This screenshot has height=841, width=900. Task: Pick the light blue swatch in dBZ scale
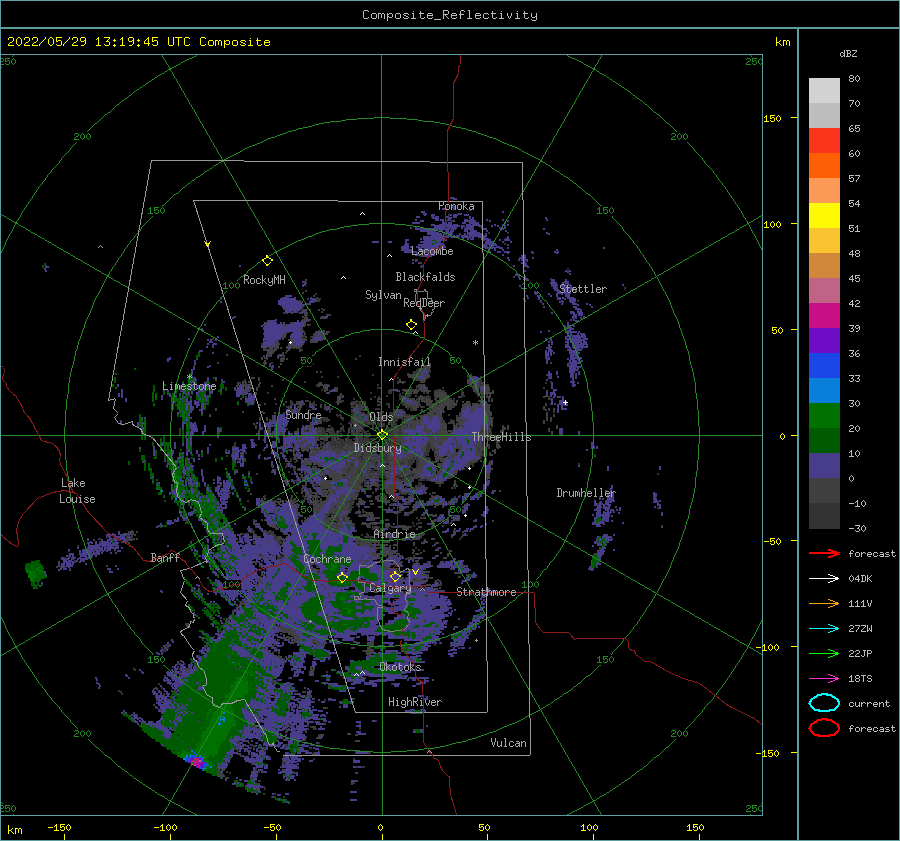(x=824, y=390)
